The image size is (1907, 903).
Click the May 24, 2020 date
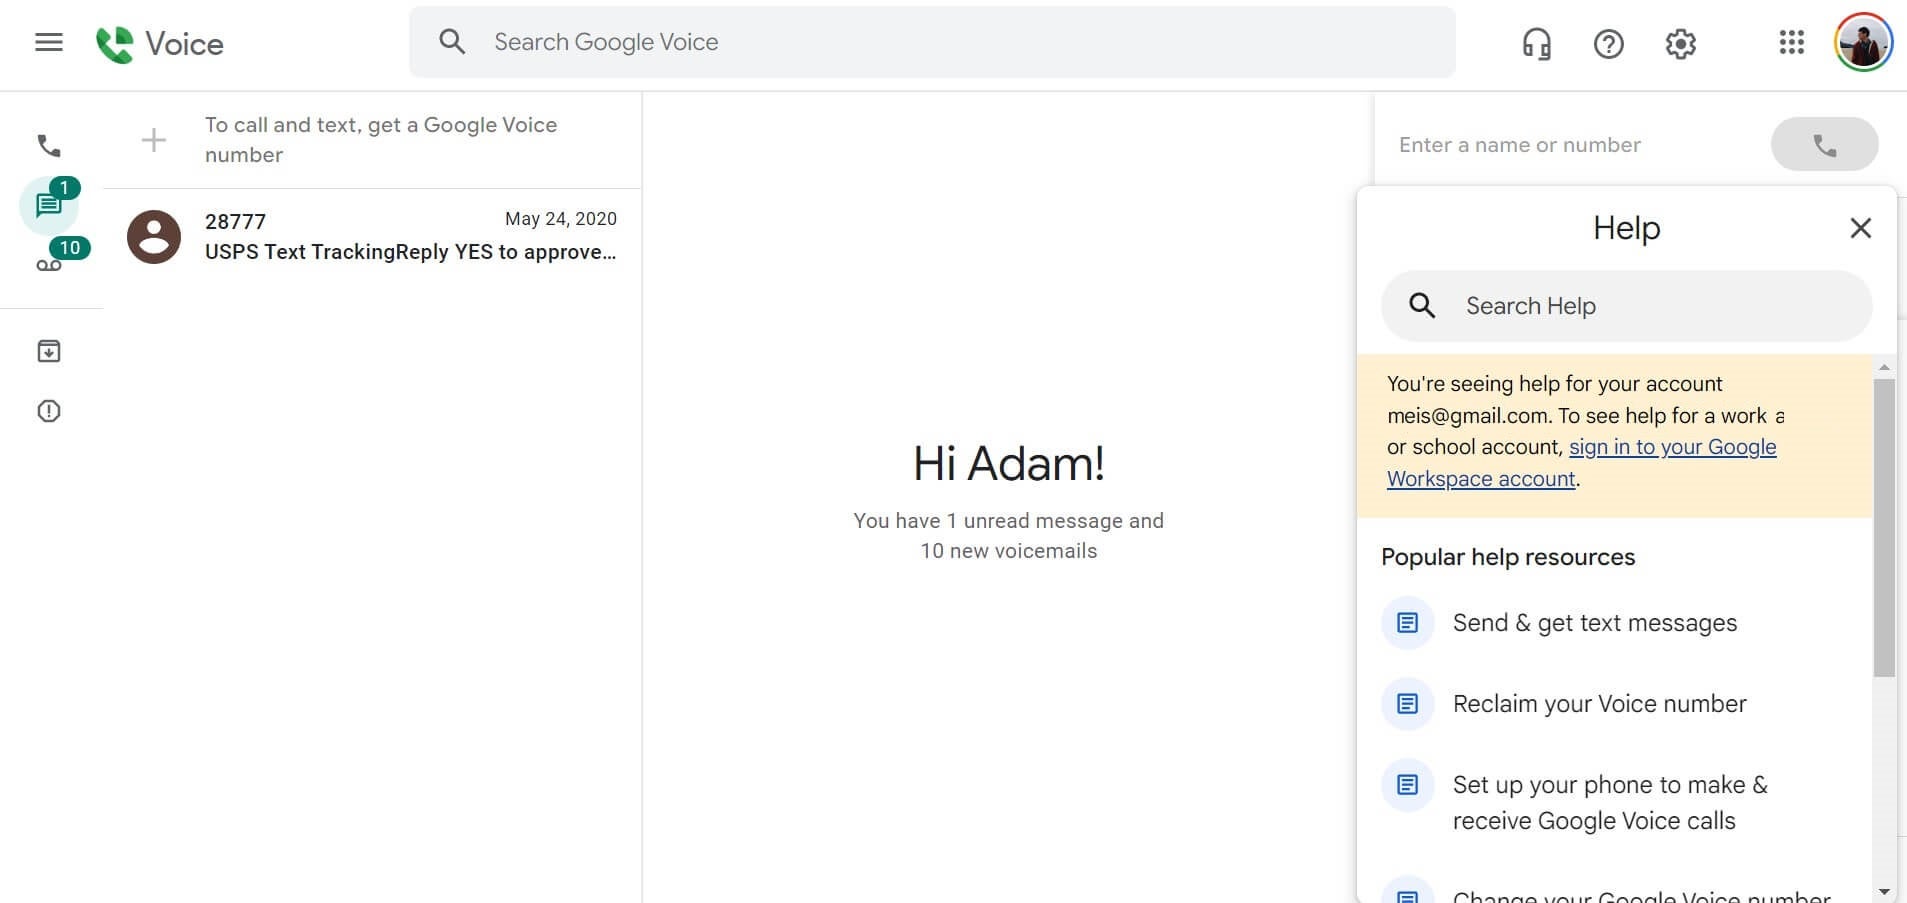click(x=560, y=219)
